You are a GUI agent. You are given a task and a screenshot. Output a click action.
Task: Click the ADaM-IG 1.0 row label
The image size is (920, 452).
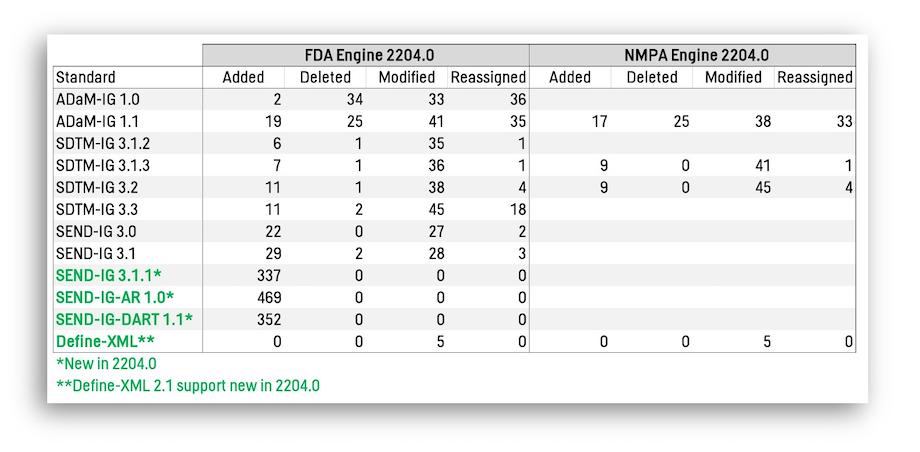tap(89, 100)
